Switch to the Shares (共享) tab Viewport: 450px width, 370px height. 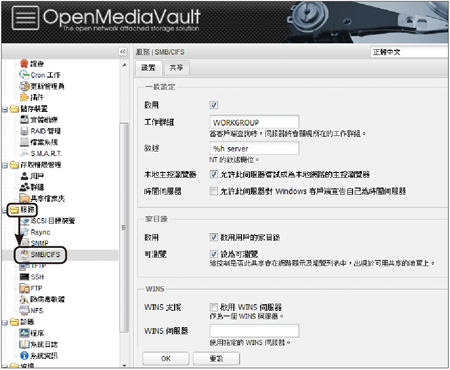tap(176, 68)
